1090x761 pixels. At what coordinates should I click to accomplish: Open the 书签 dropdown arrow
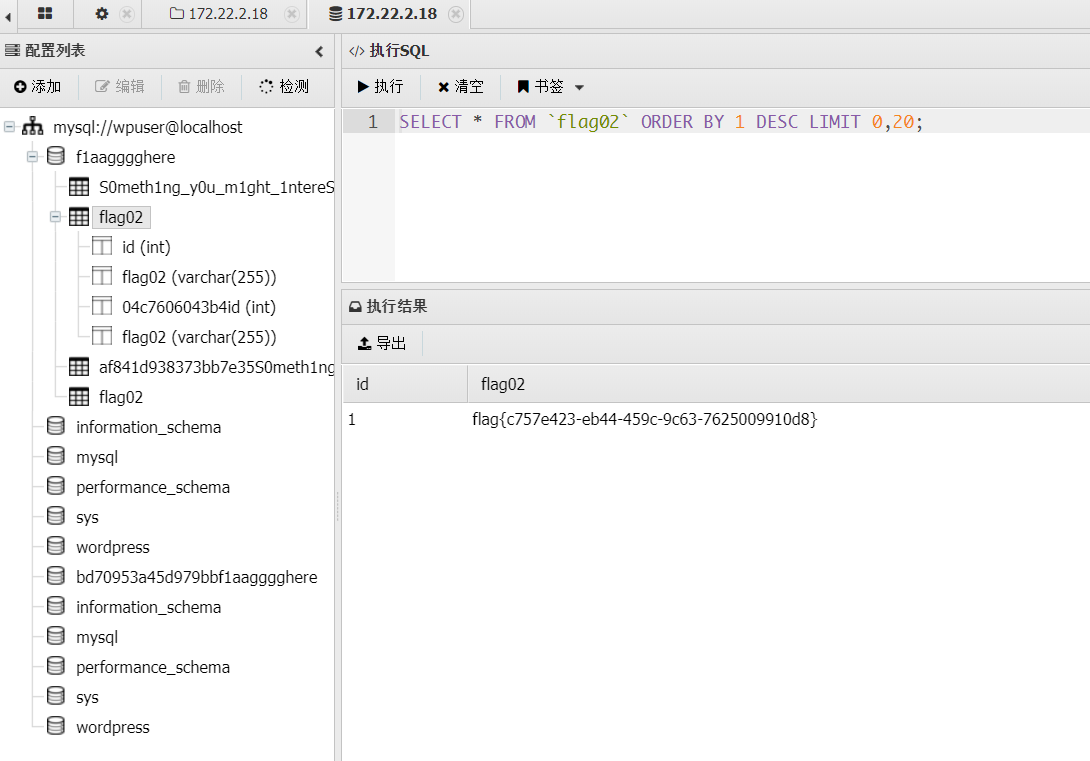(579, 88)
